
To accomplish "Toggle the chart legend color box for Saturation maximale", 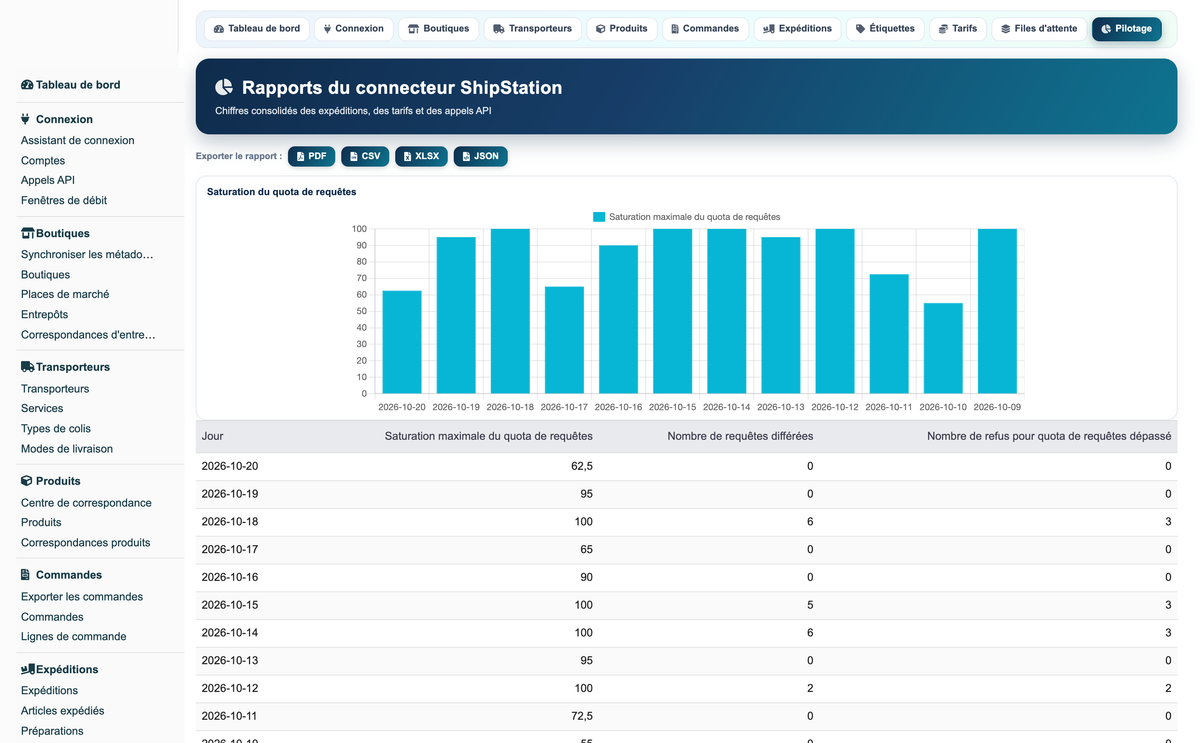I will pyautogui.click(x=599, y=217).
